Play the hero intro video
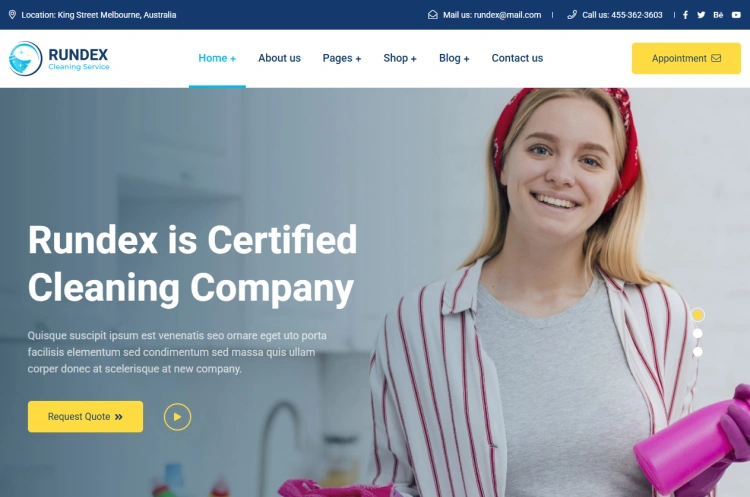Screen dimensions: 750x497 177,417
